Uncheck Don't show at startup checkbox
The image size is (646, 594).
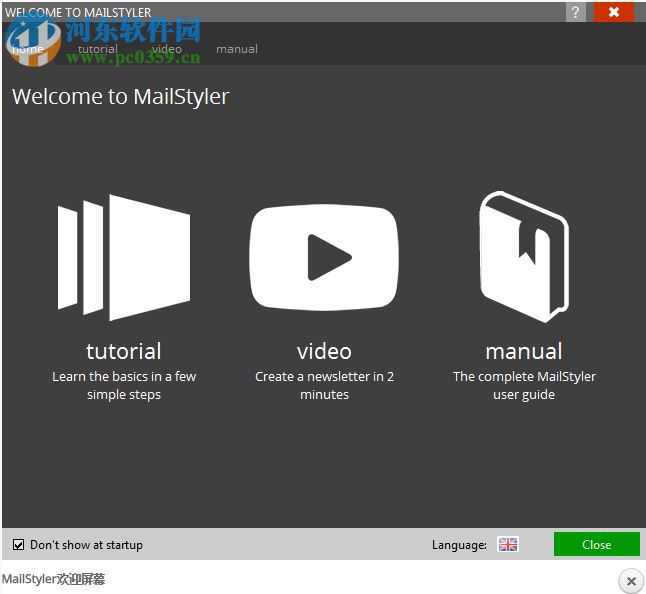pos(19,545)
